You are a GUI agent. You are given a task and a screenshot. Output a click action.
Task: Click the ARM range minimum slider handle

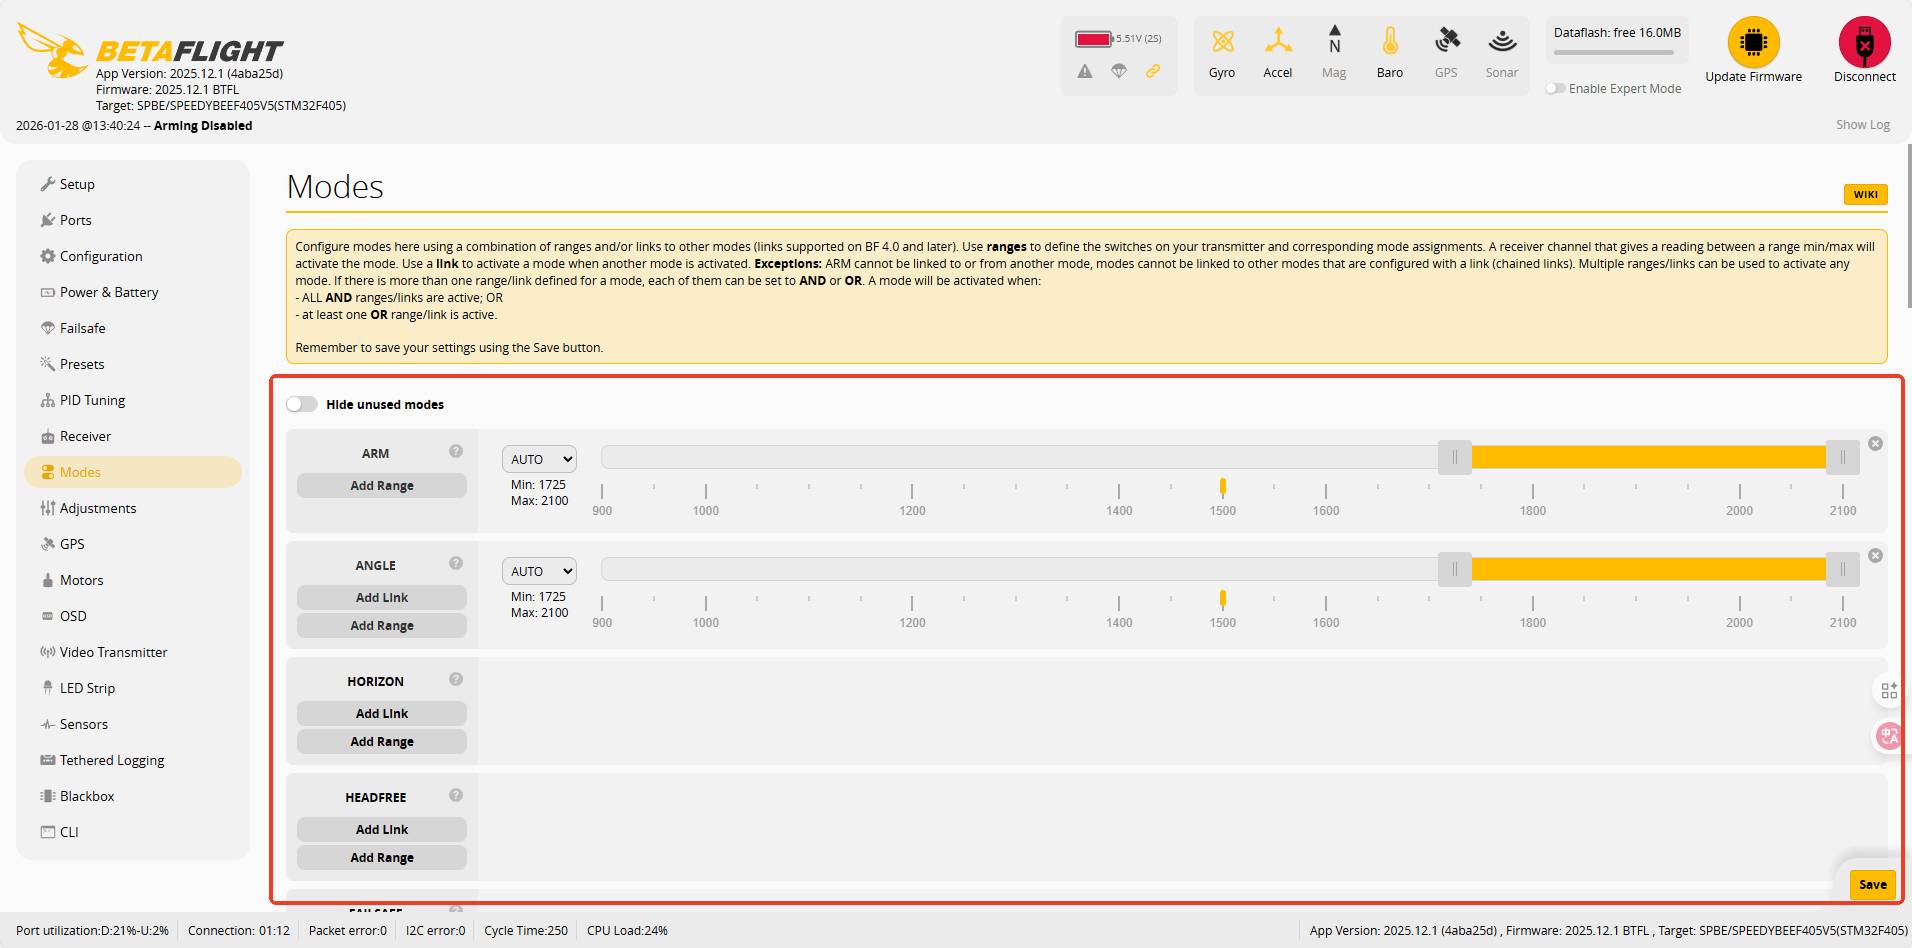point(1454,458)
